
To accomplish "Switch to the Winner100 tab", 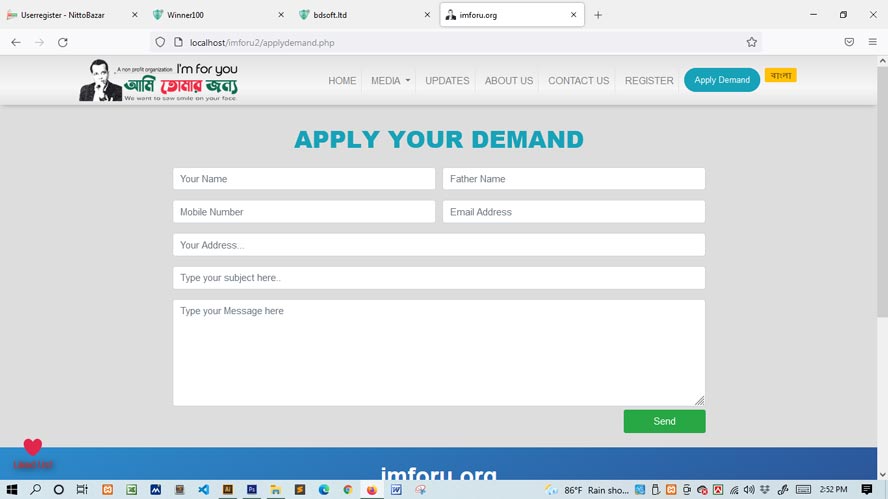I will click(218, 15).
